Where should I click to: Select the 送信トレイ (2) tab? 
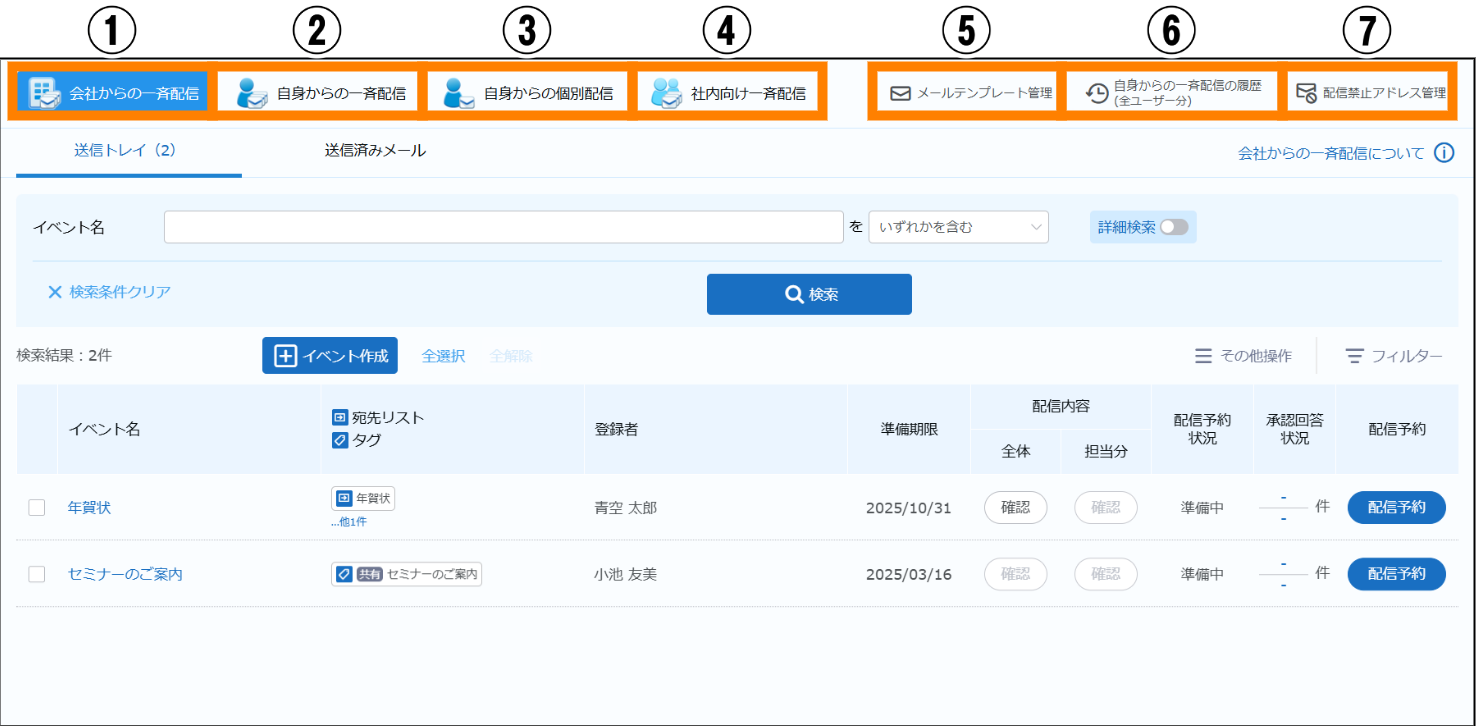(x=125, y=151)
